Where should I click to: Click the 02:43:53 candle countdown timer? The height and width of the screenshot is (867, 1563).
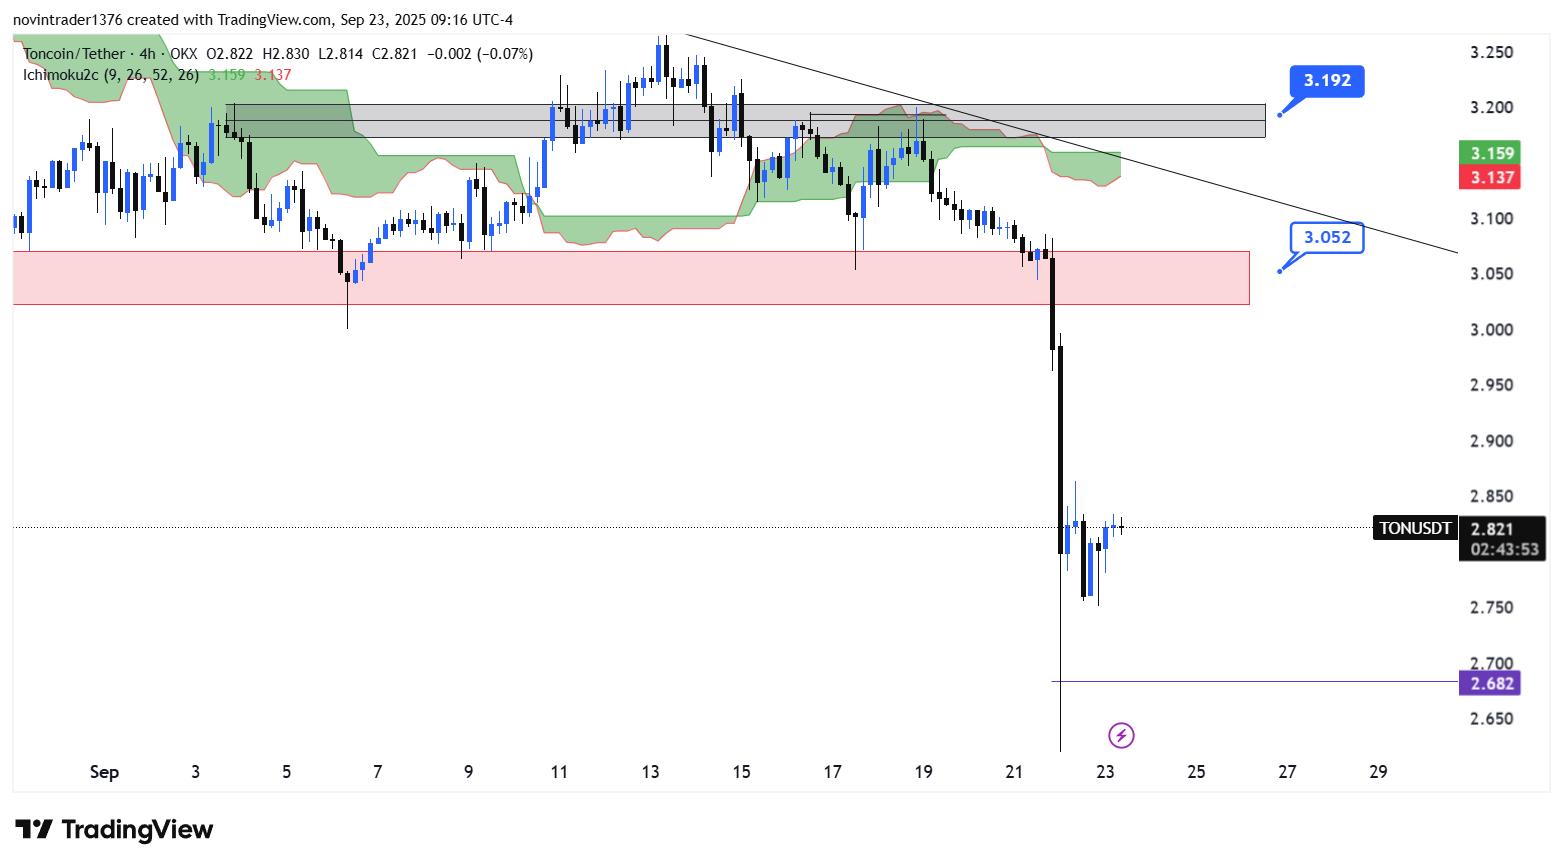(x=1504, y=550)
